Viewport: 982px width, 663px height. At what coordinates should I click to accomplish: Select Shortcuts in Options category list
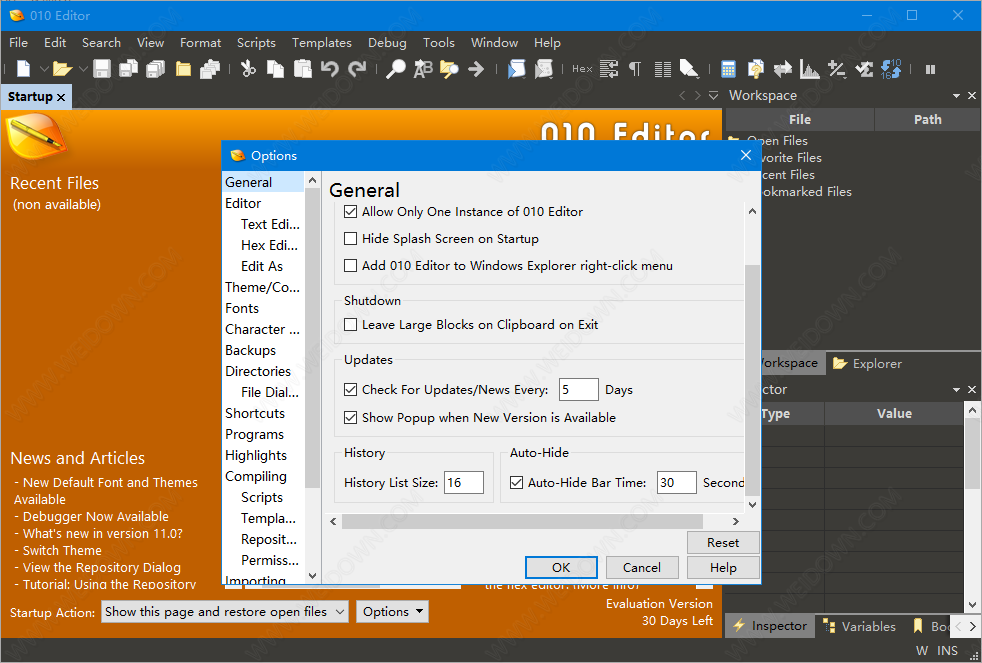click(x=255, y=413)
